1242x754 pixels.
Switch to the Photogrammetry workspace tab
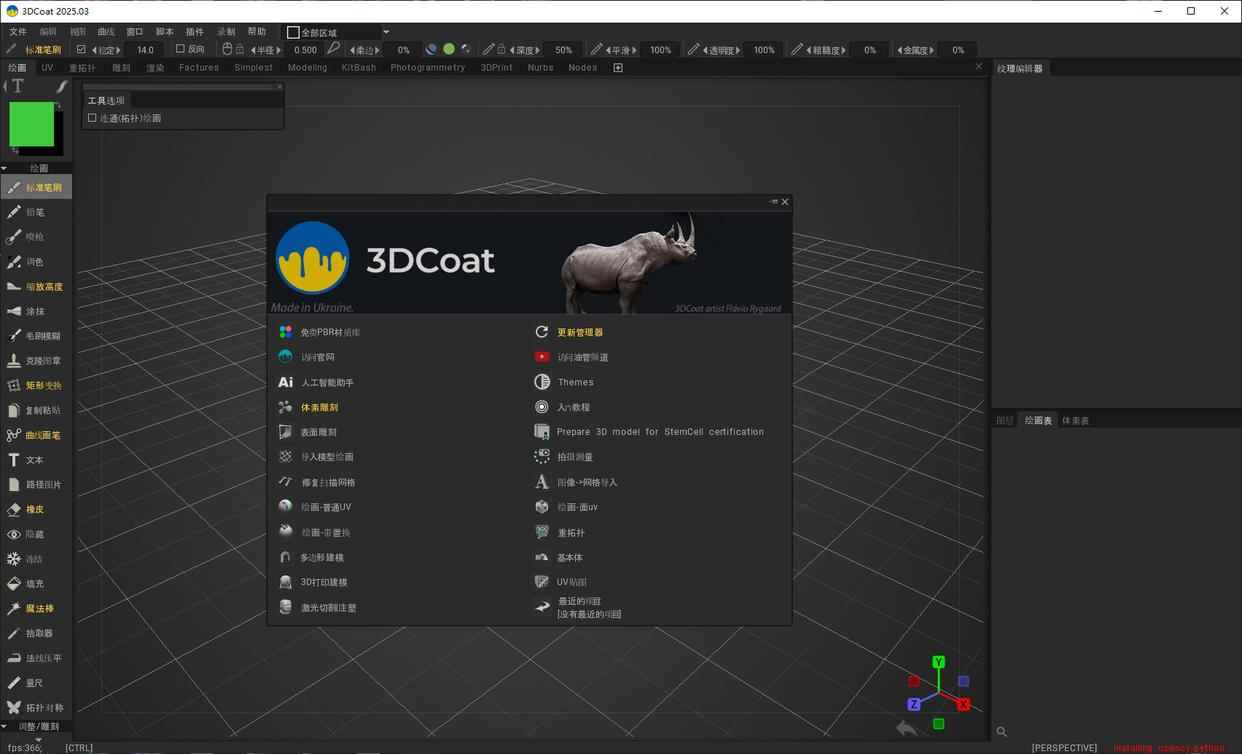pyautogui.click(x=428, y=68)
